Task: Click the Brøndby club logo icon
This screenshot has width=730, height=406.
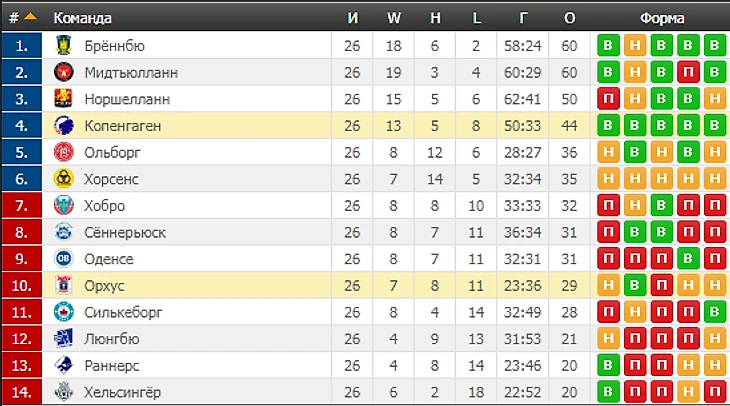Action: 64,46
